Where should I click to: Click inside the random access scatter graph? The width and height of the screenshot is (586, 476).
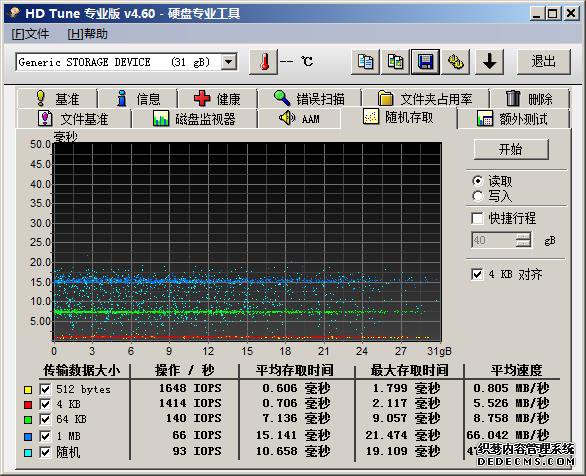pos(247,242)
